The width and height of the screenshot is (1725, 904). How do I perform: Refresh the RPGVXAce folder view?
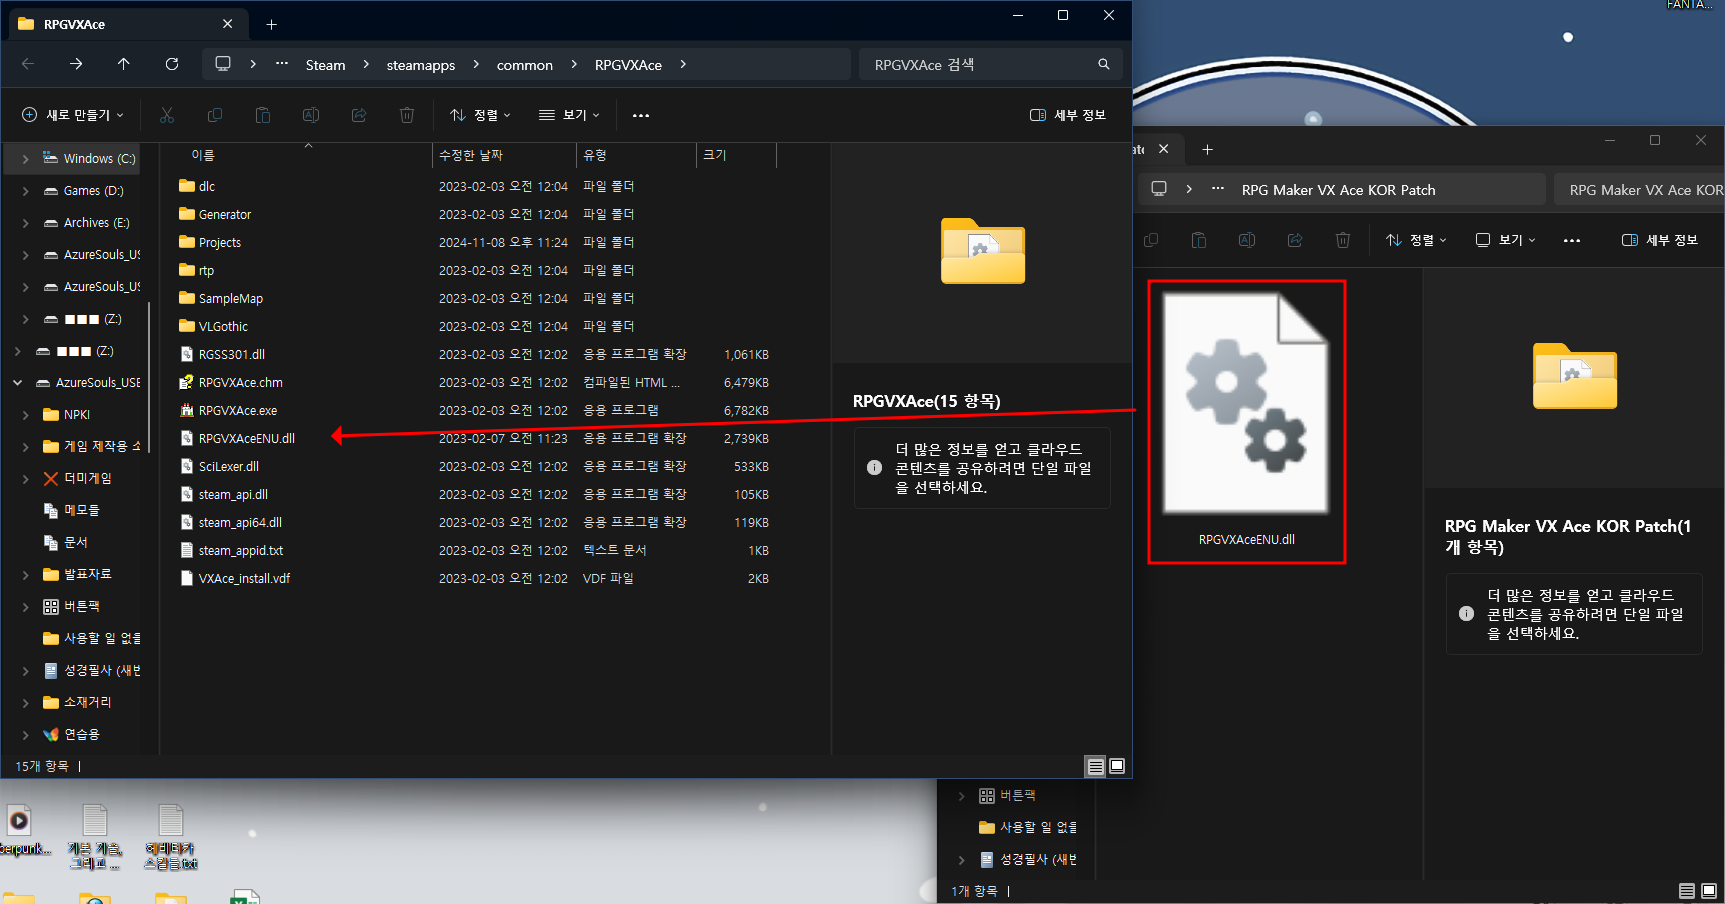tap(172, 64)
